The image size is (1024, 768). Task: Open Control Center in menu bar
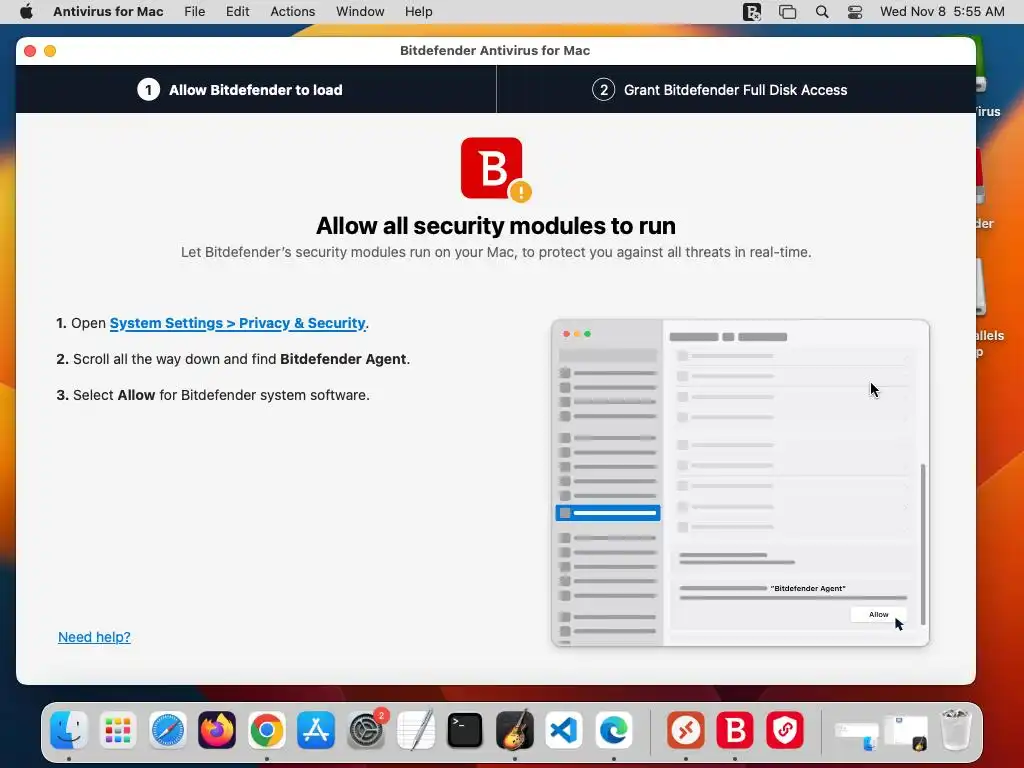click(x=855, y=12)
